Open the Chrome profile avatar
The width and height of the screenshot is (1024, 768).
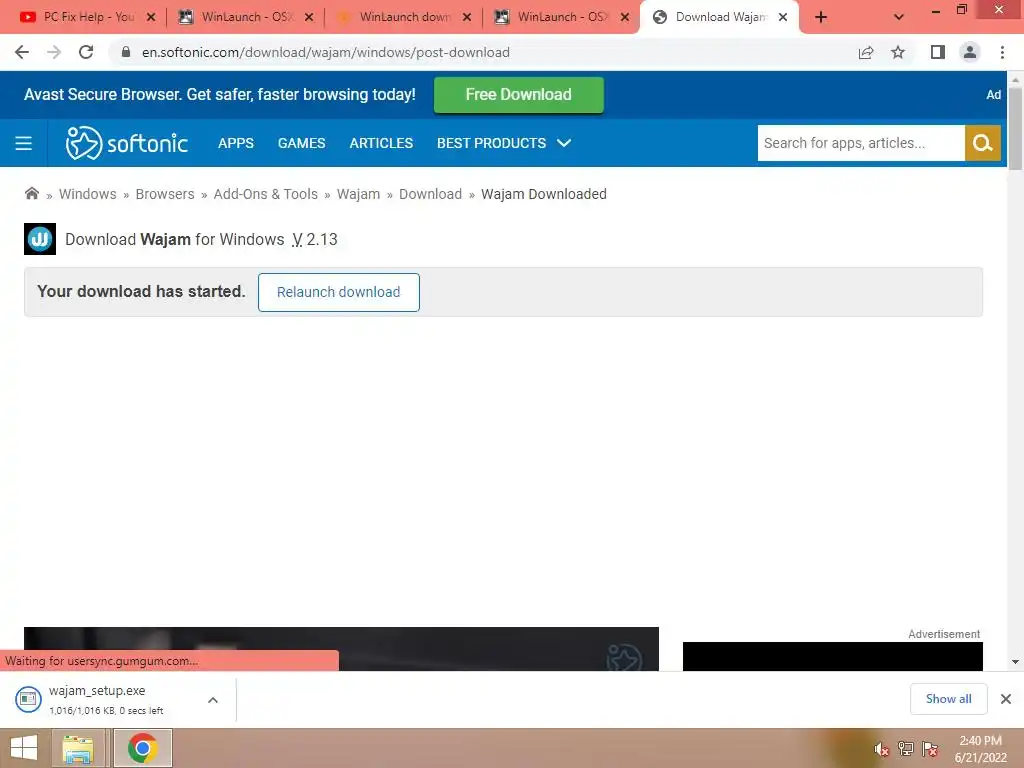coord(970,52)
